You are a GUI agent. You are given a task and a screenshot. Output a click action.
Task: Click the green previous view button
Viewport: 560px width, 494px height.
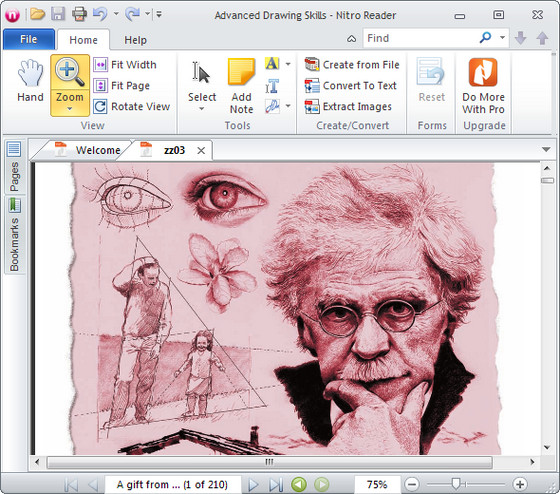[299, 484]
